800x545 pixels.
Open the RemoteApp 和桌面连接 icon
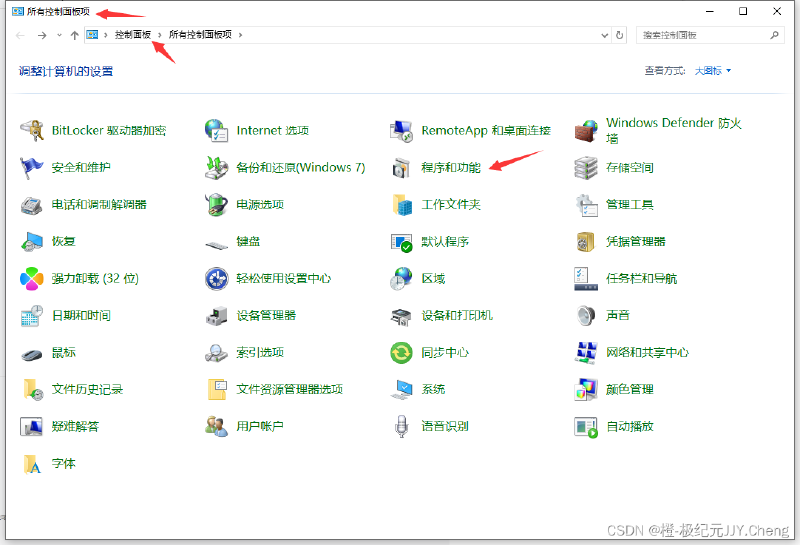[401, 131]
